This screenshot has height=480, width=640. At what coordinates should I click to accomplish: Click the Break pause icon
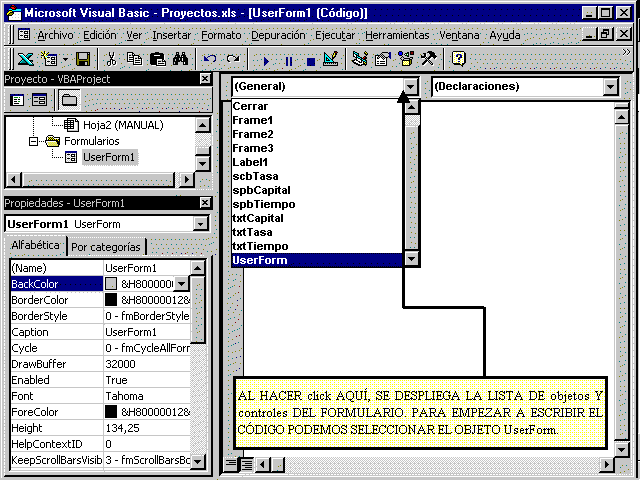[x=289, y=61]
